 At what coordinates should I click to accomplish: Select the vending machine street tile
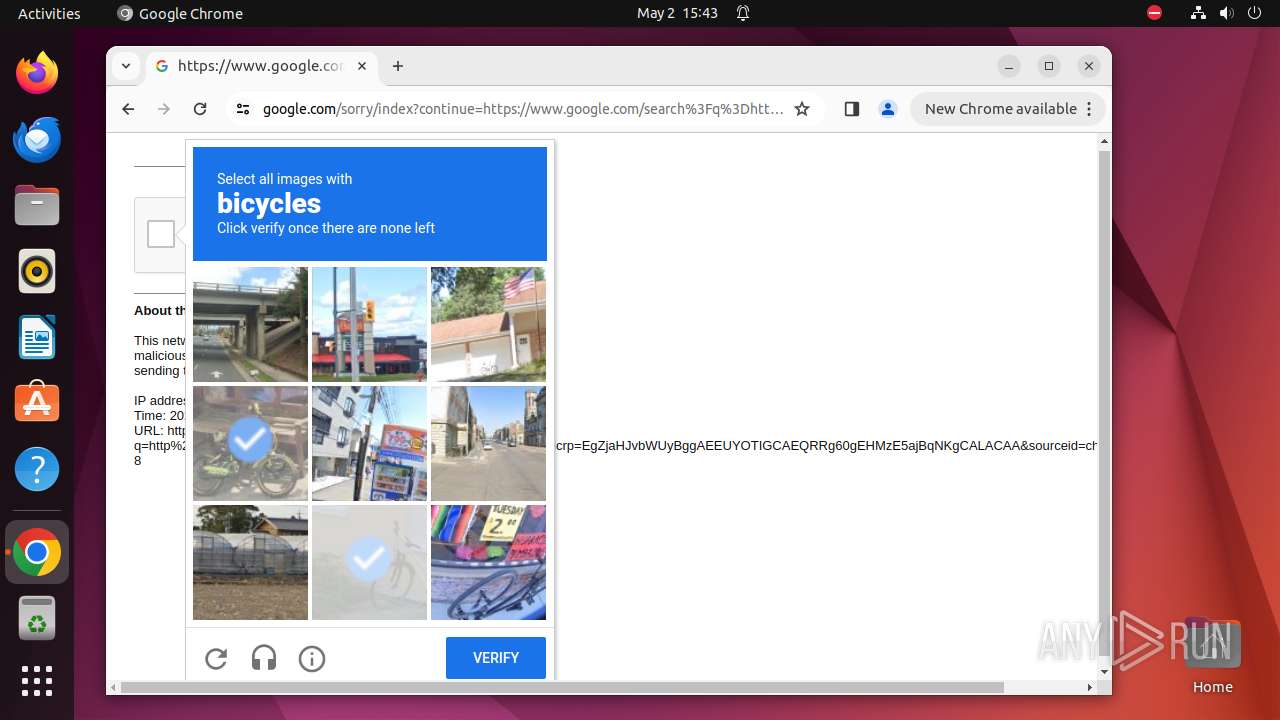[x=369, y=443]
